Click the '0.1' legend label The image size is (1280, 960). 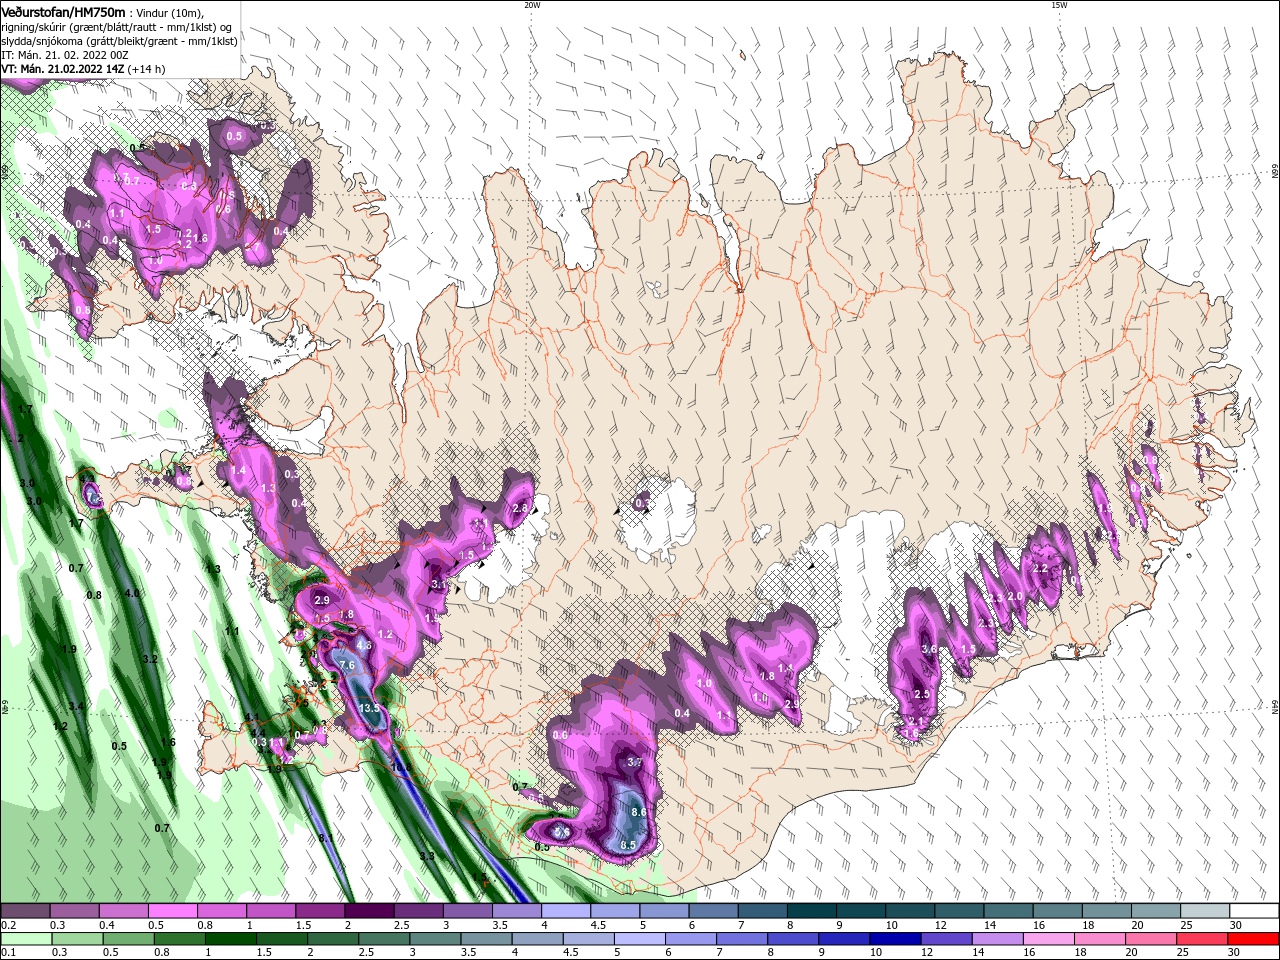tap(8, 954)
